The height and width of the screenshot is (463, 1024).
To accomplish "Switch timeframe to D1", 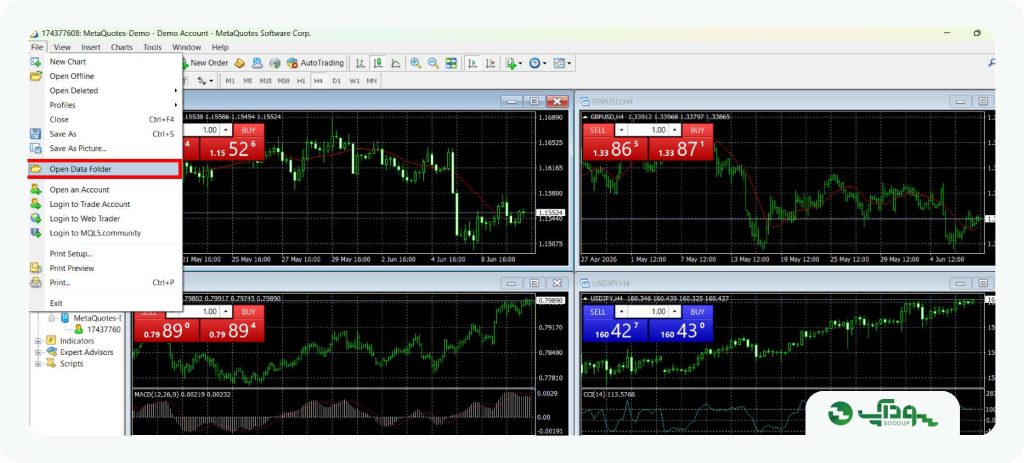I will click(336, 81).
